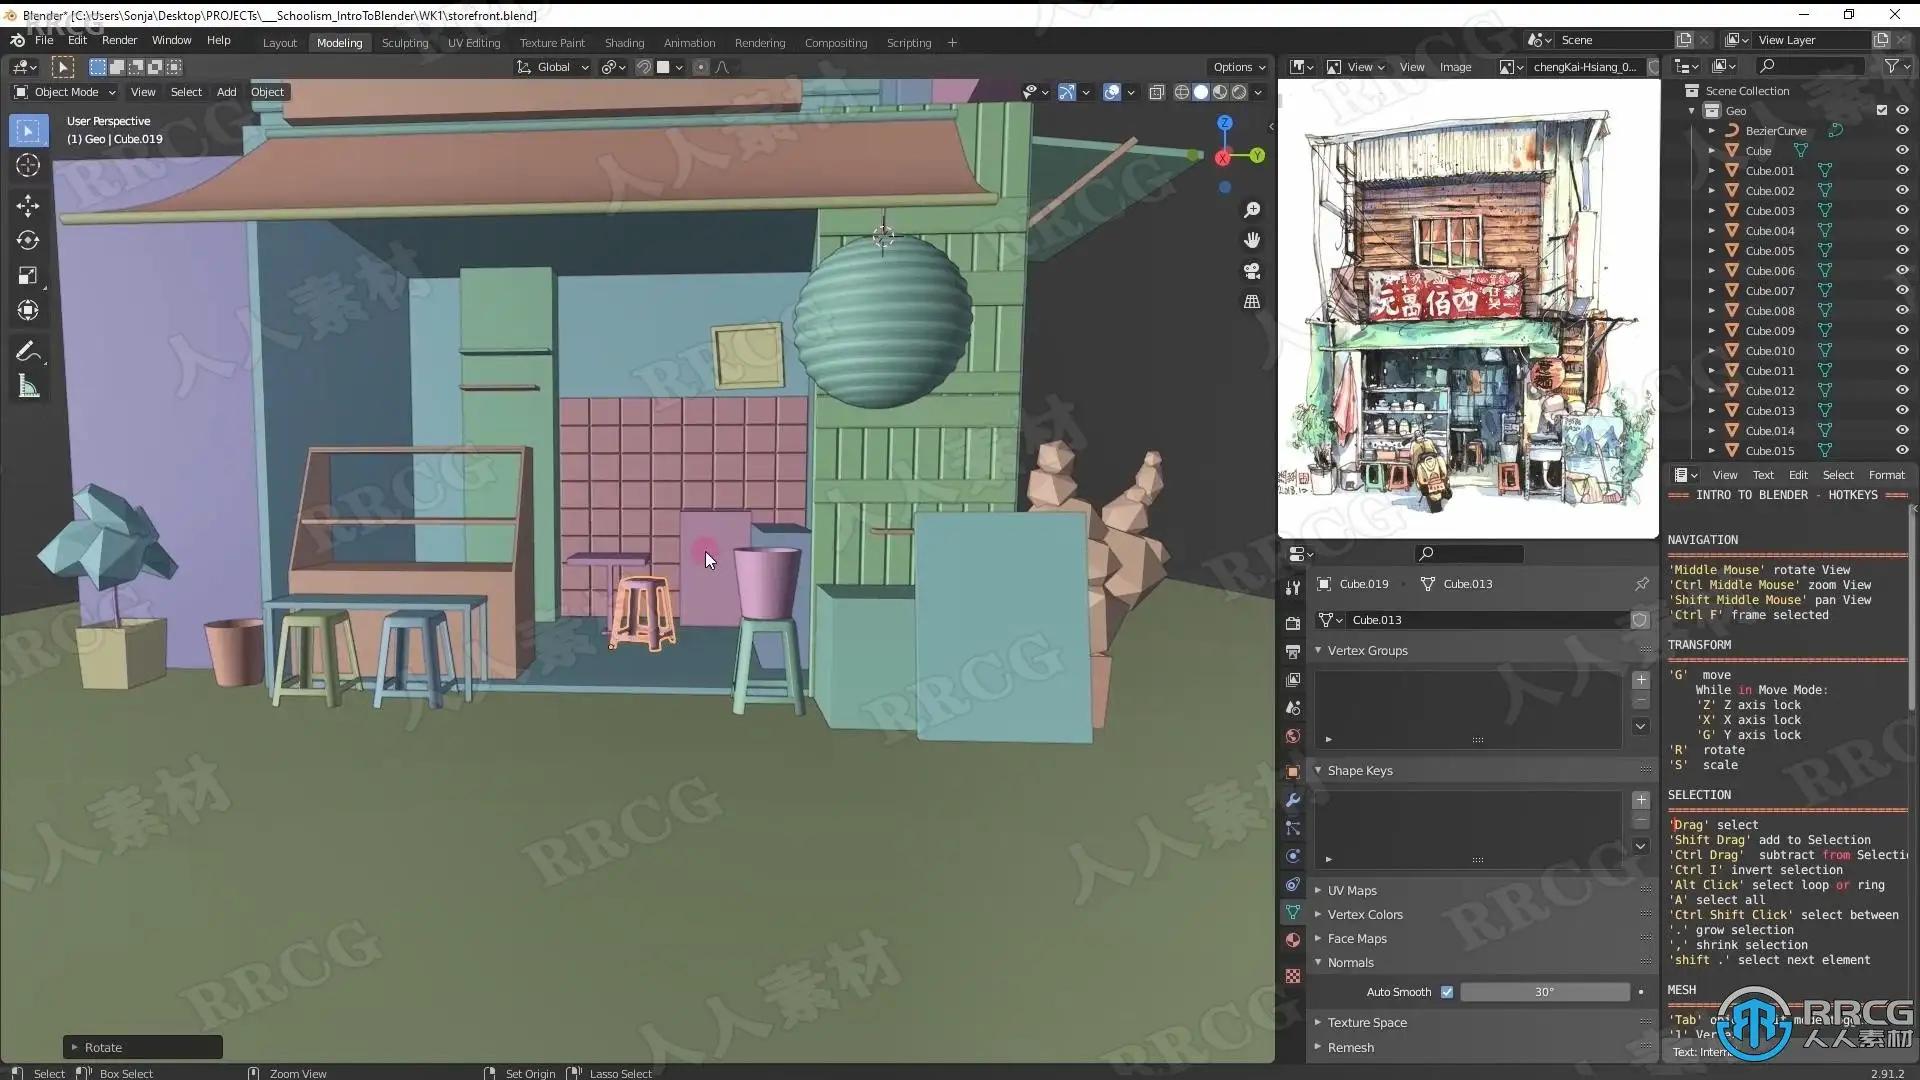Screen dimensions: 1920x1080
Task: Select the Scale tool in toolbar
Action: tap(28, 276)
